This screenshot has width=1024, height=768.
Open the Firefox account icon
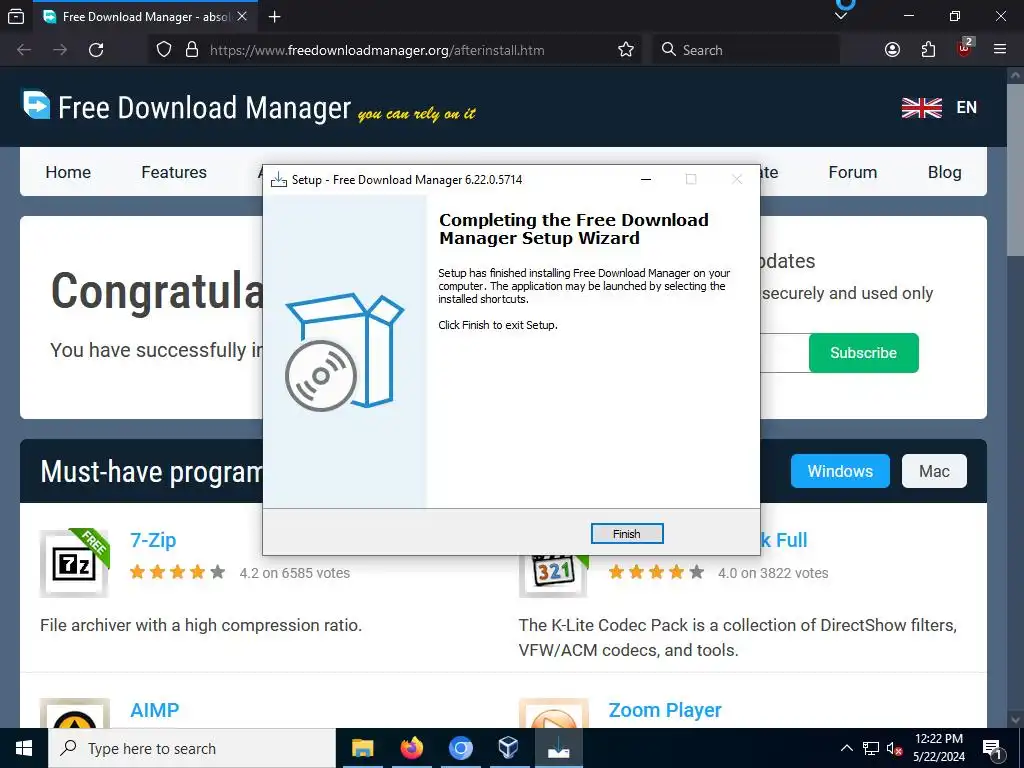pos(892,50)
